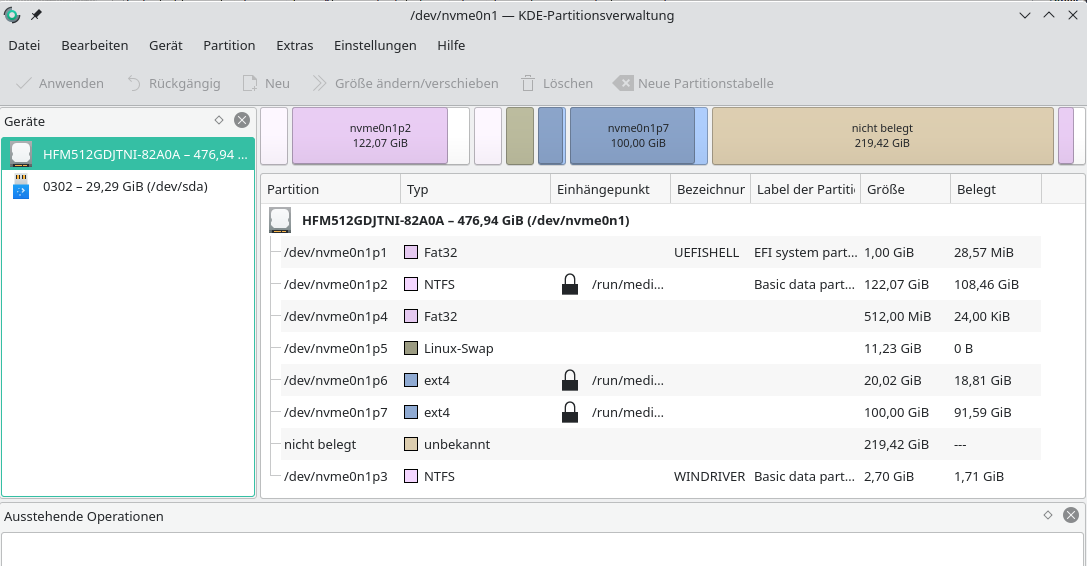Open the Extras menu
The image size is (1087, 566).
[295, 46]
